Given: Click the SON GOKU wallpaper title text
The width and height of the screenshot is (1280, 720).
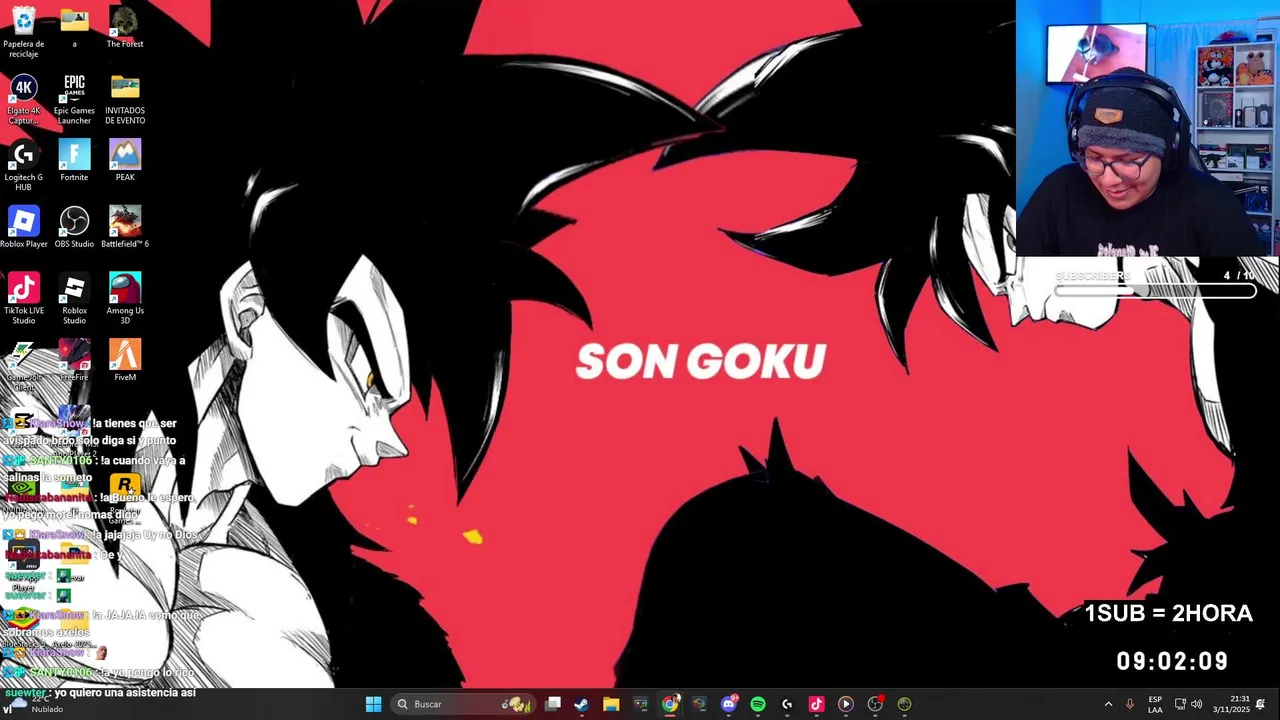Looking at the screenshot, I should [701, 362].
